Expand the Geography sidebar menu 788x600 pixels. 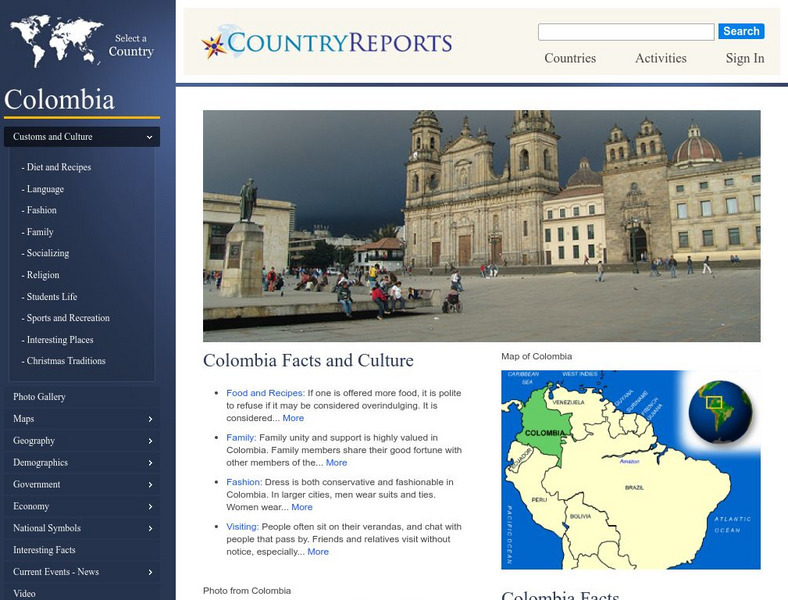150,441
